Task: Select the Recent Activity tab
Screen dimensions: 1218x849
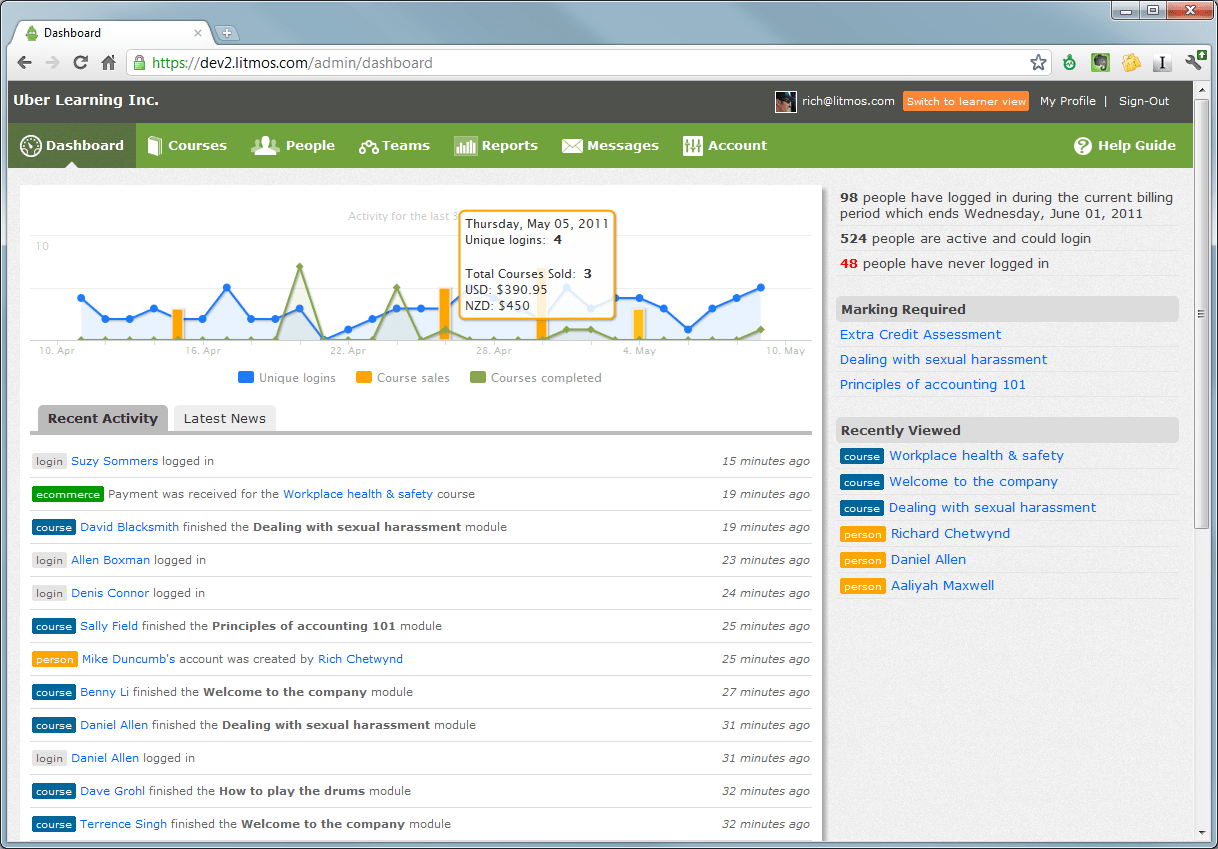Action: (103, 419)
